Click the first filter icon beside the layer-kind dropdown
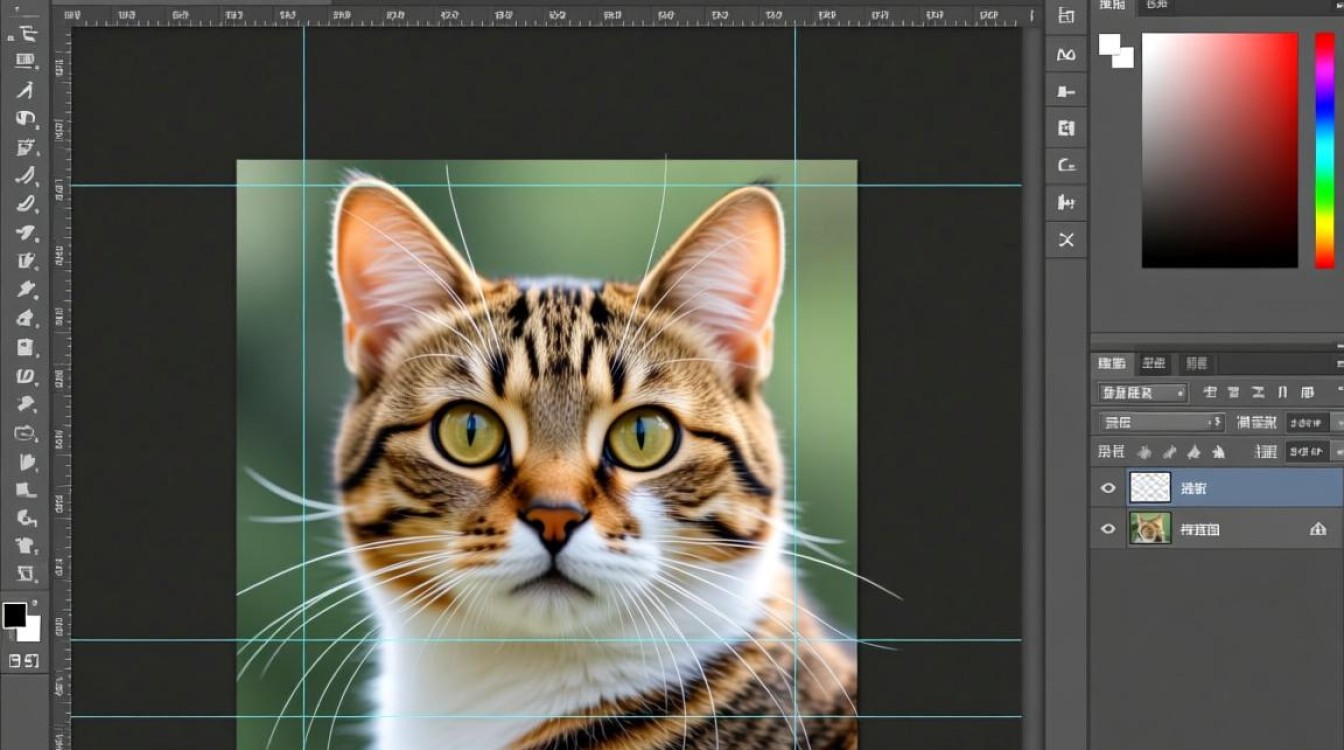 click(x=1210, y=393)
